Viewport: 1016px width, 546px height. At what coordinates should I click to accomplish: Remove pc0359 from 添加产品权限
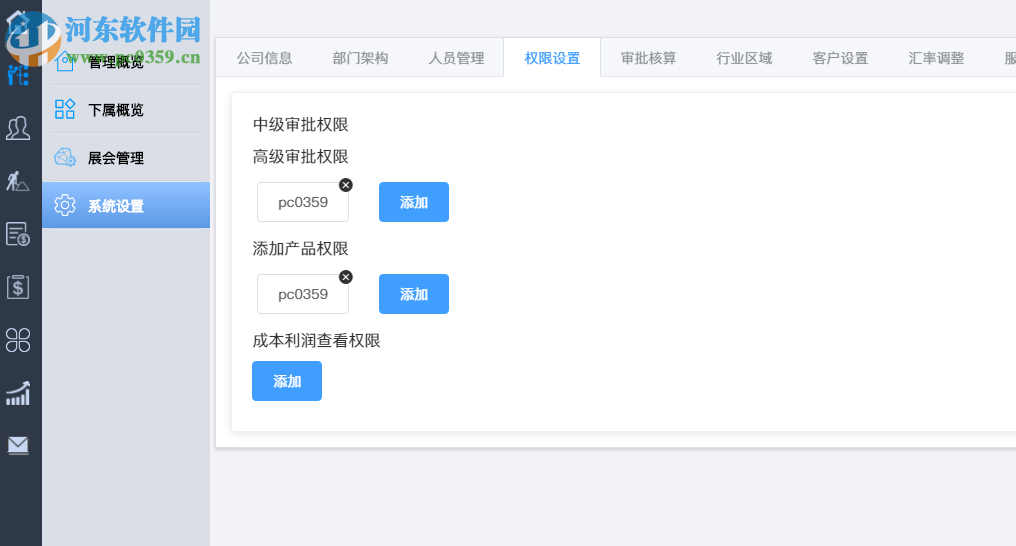point(346,277)
